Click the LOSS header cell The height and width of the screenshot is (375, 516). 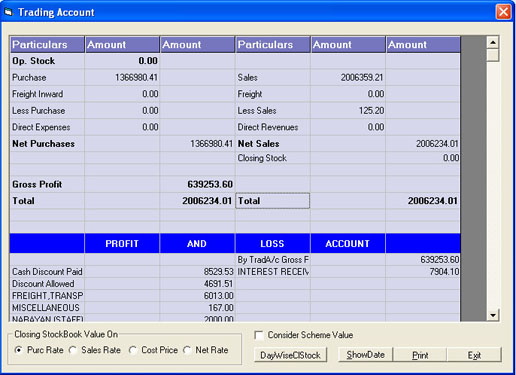272,243
